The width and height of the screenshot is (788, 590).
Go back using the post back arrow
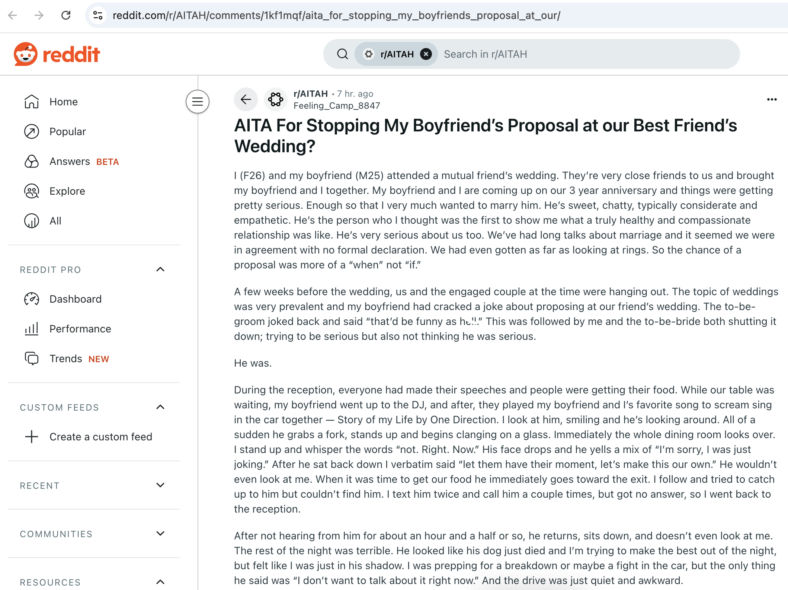tap(246, 100)
